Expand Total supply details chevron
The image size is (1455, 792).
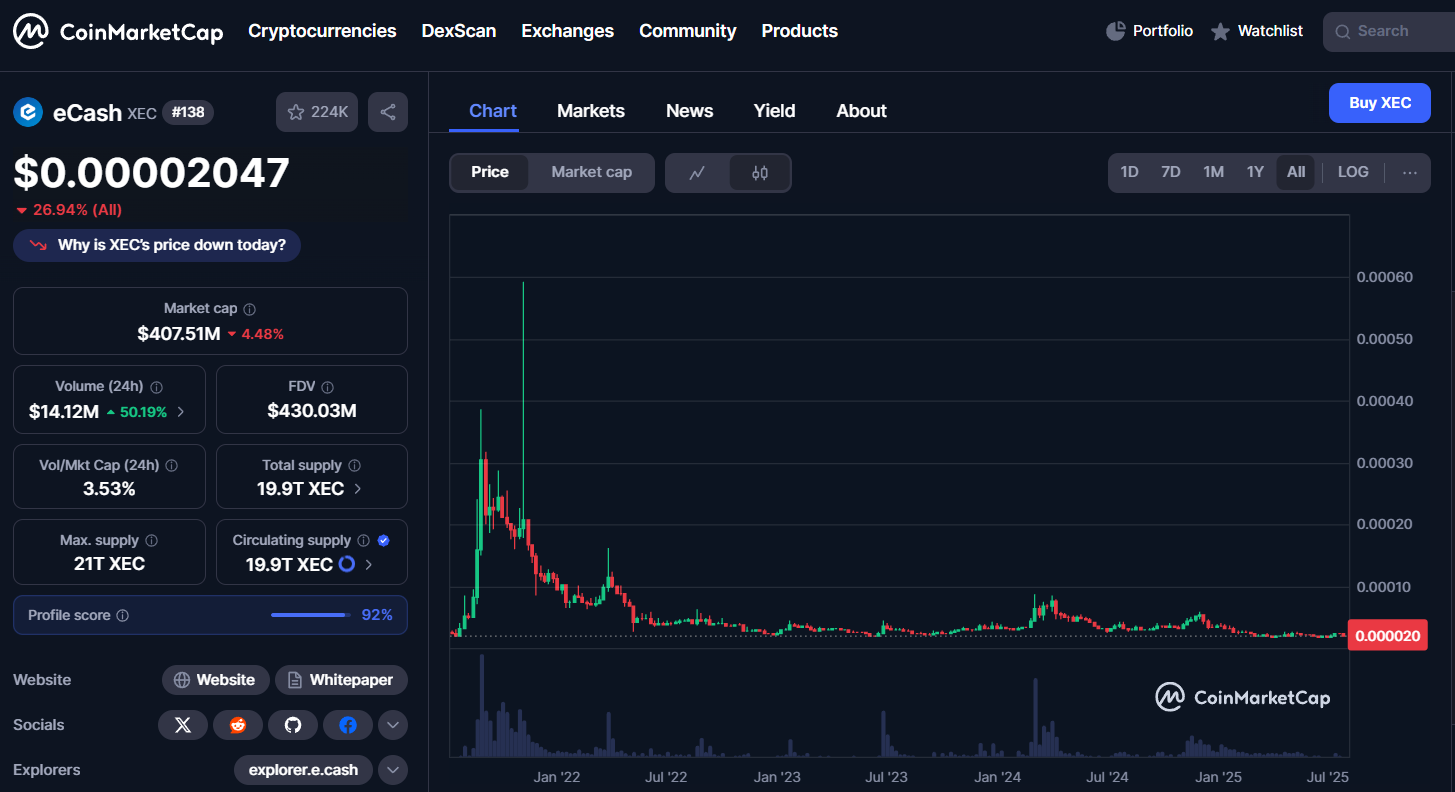point(358,489)
